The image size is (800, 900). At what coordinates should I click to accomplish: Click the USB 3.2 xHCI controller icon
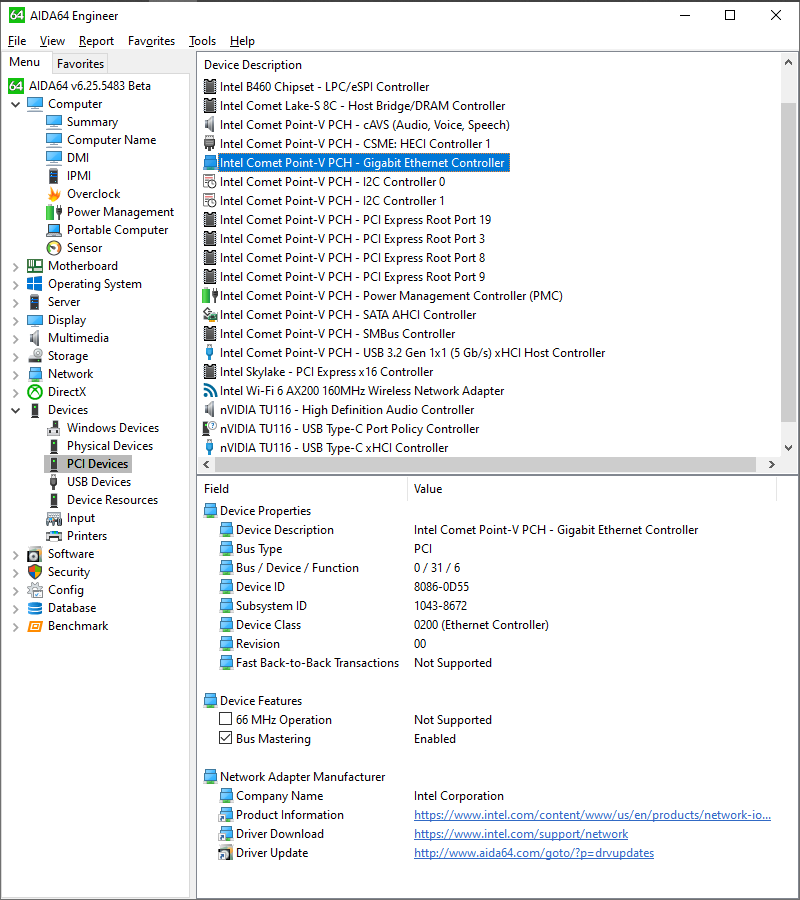click(210, 353)
